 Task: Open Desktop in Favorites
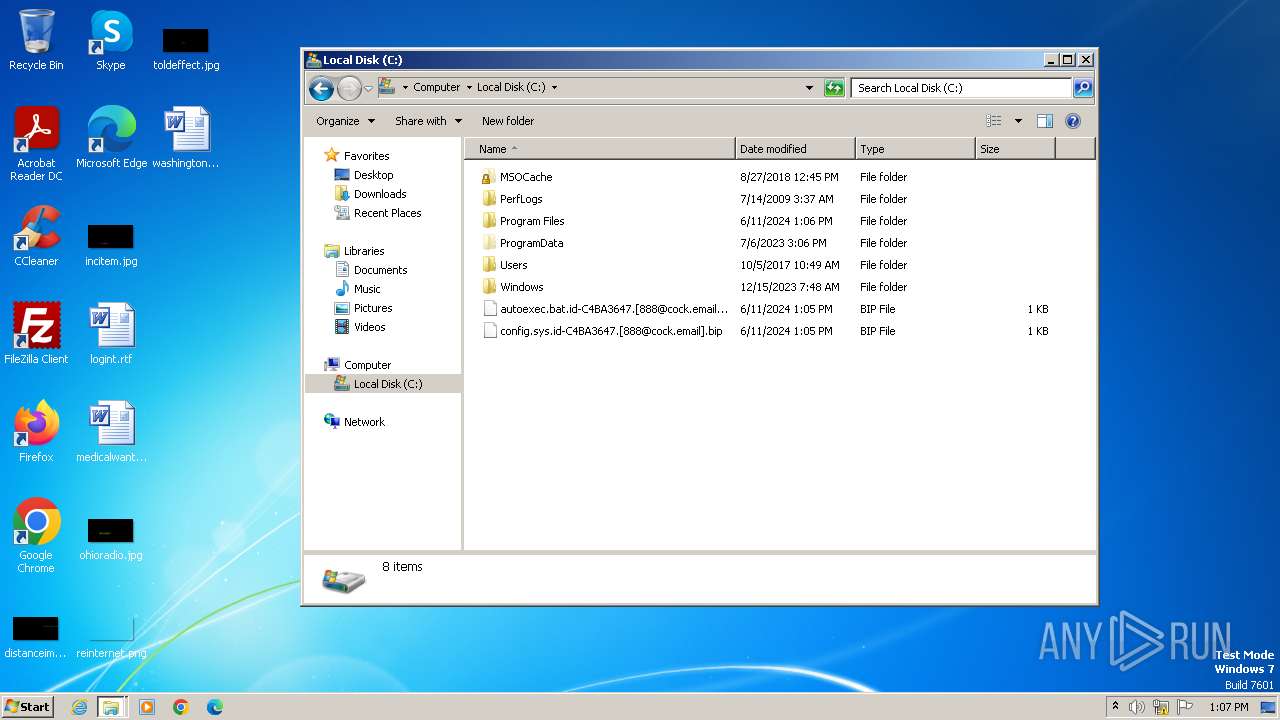coord(373,175)
